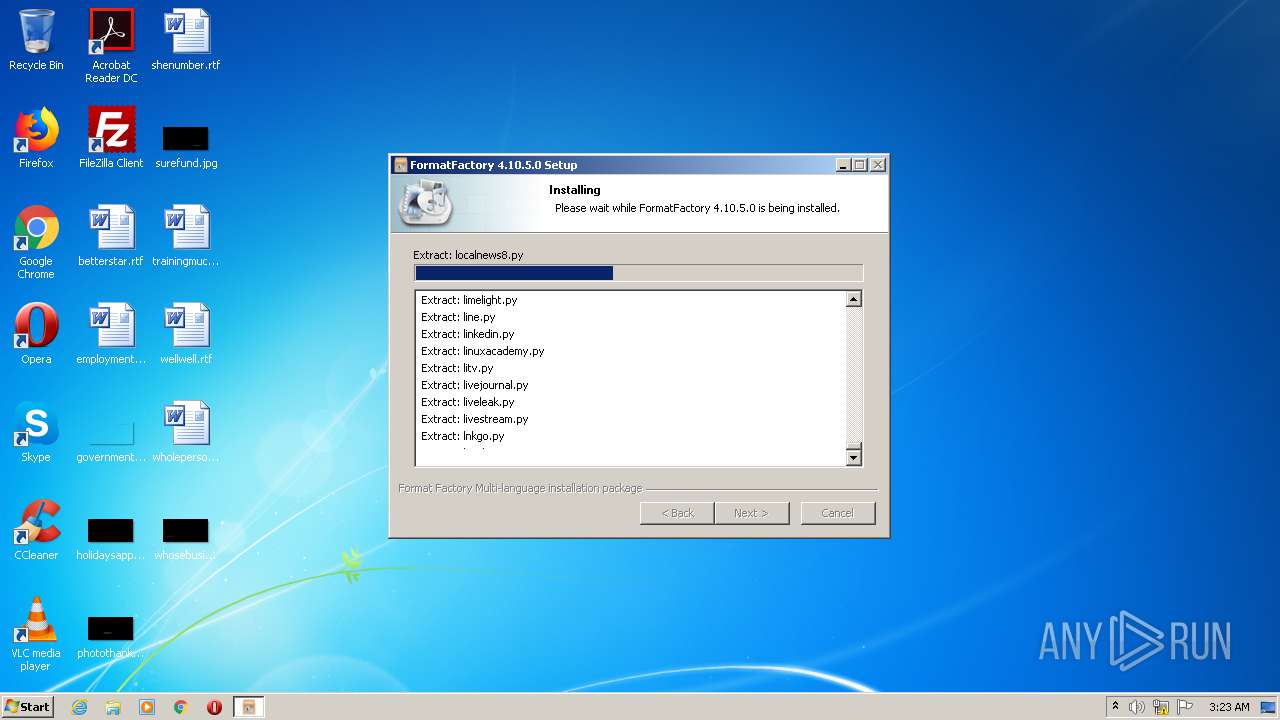Launch CCleaner from desktop
This screenshot has height=720, width=1280.
36,530
